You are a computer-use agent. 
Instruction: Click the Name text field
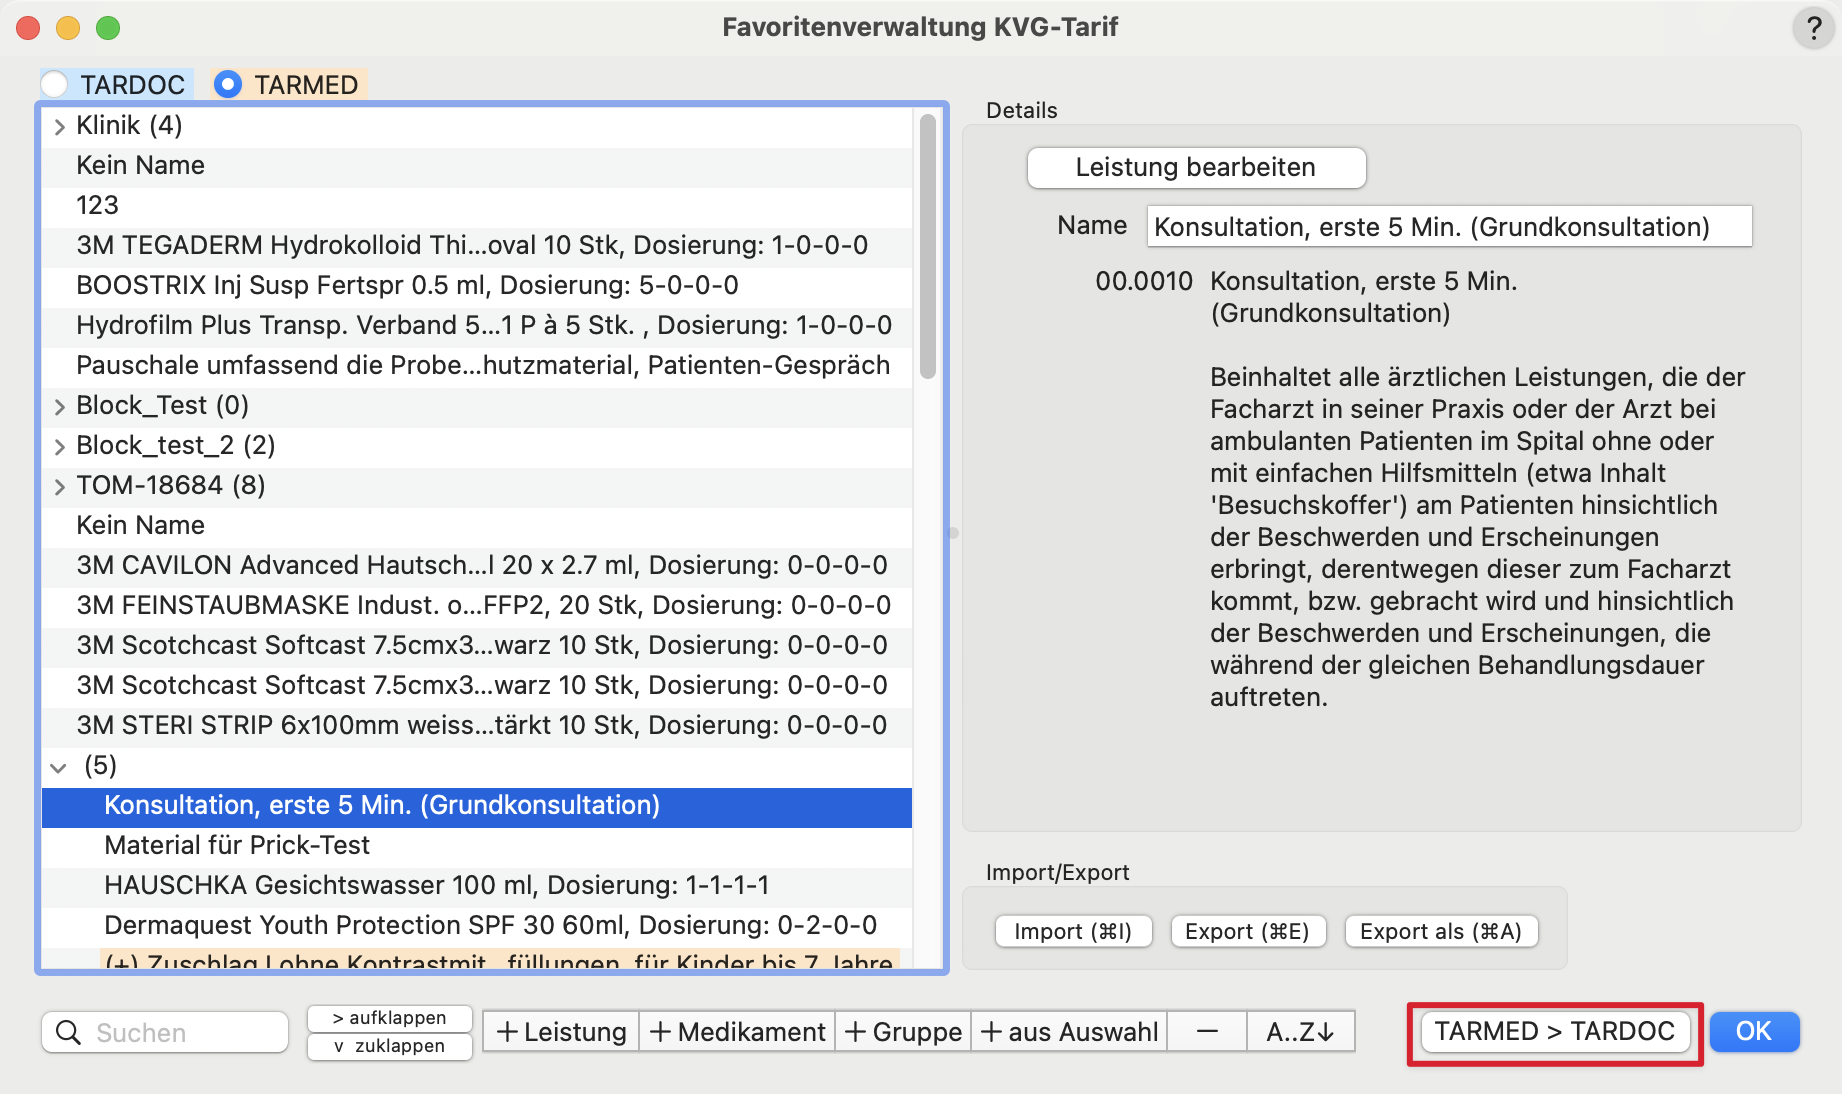(x=1448, y=227)
